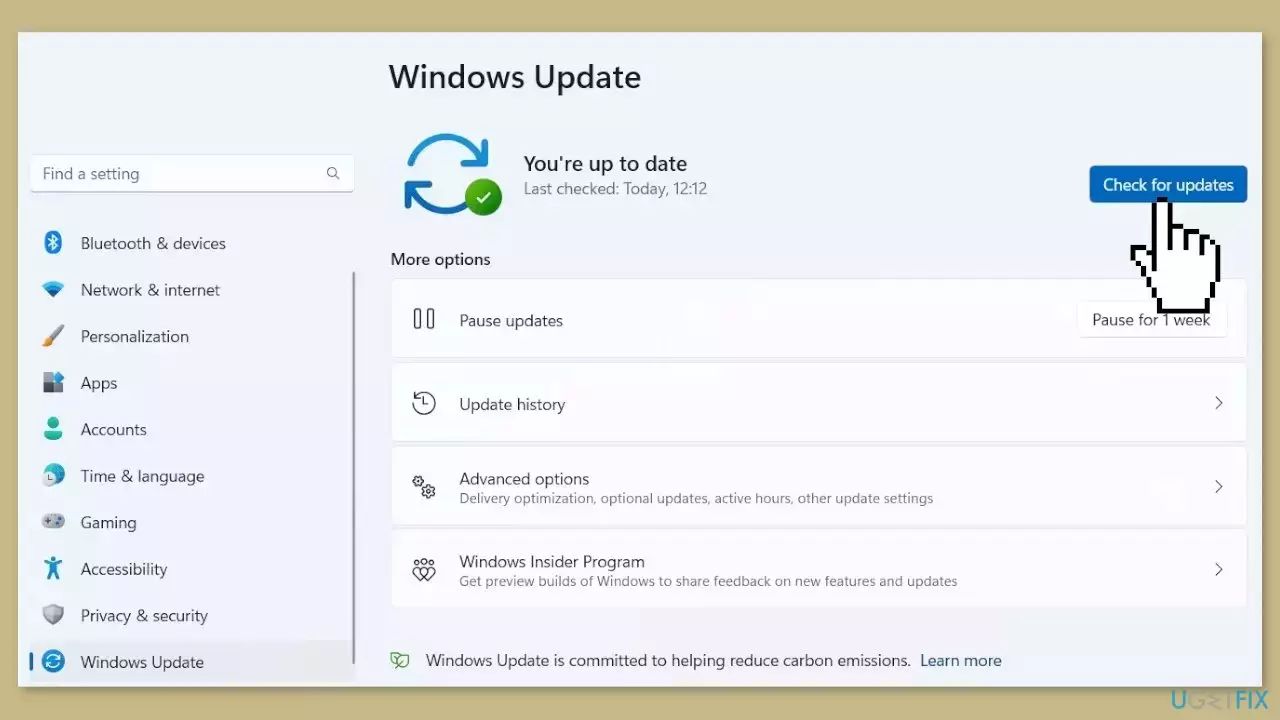
Task: Click the Network & internet Wi-Fi icon
Action: [x=53, y=290]
